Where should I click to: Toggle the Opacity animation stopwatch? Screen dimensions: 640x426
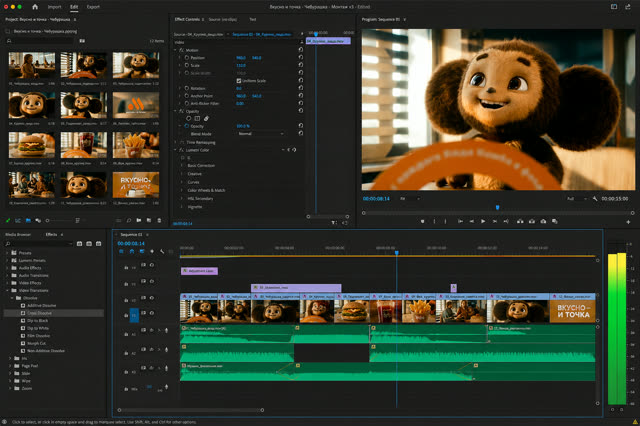click(187, 126)
